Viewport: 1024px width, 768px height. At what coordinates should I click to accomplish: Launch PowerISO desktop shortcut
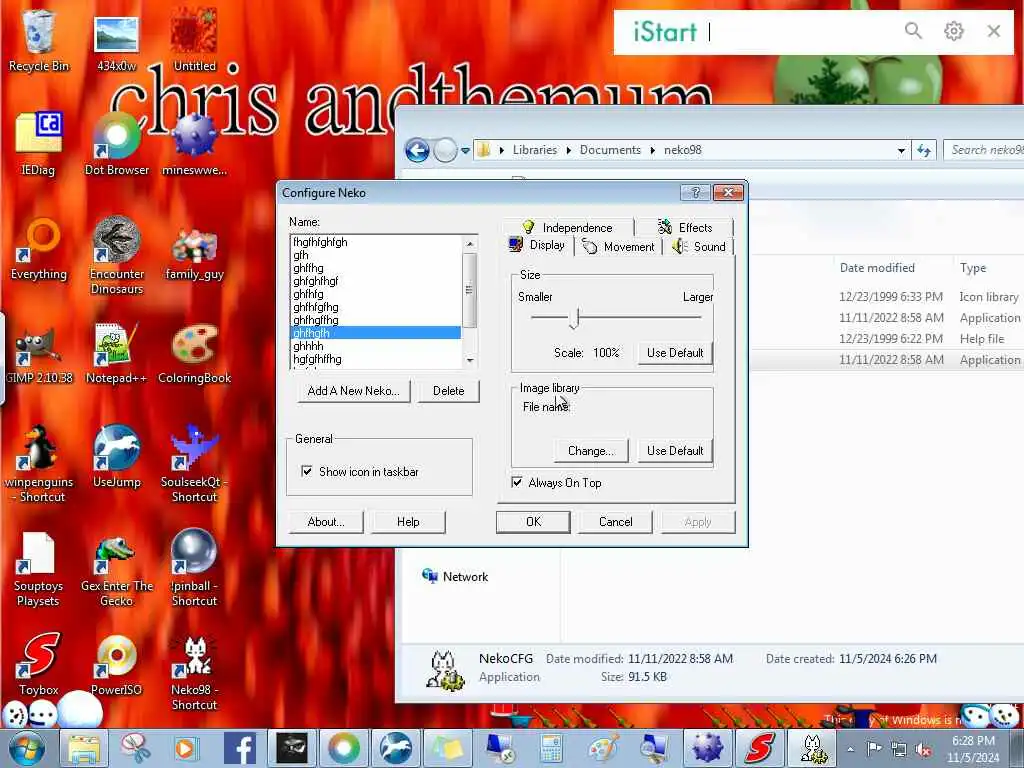(116, 663)
